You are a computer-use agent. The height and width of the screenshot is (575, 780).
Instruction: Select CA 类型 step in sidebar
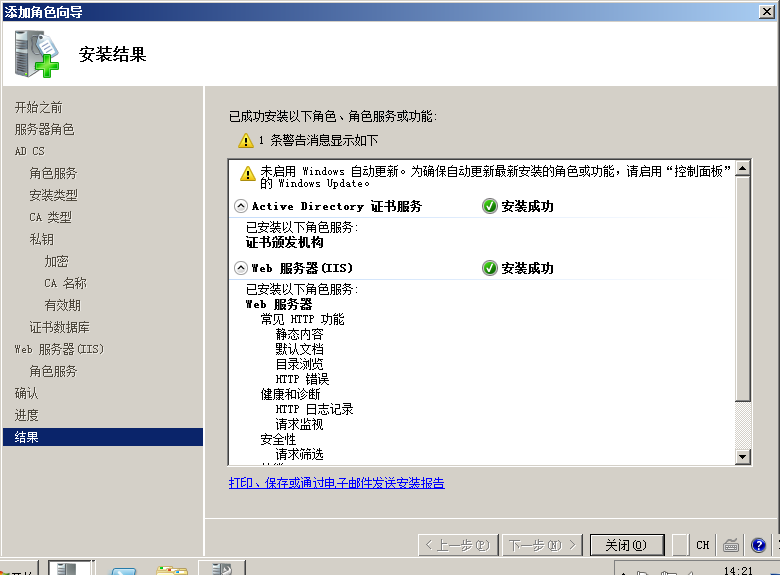click(50, 217)
